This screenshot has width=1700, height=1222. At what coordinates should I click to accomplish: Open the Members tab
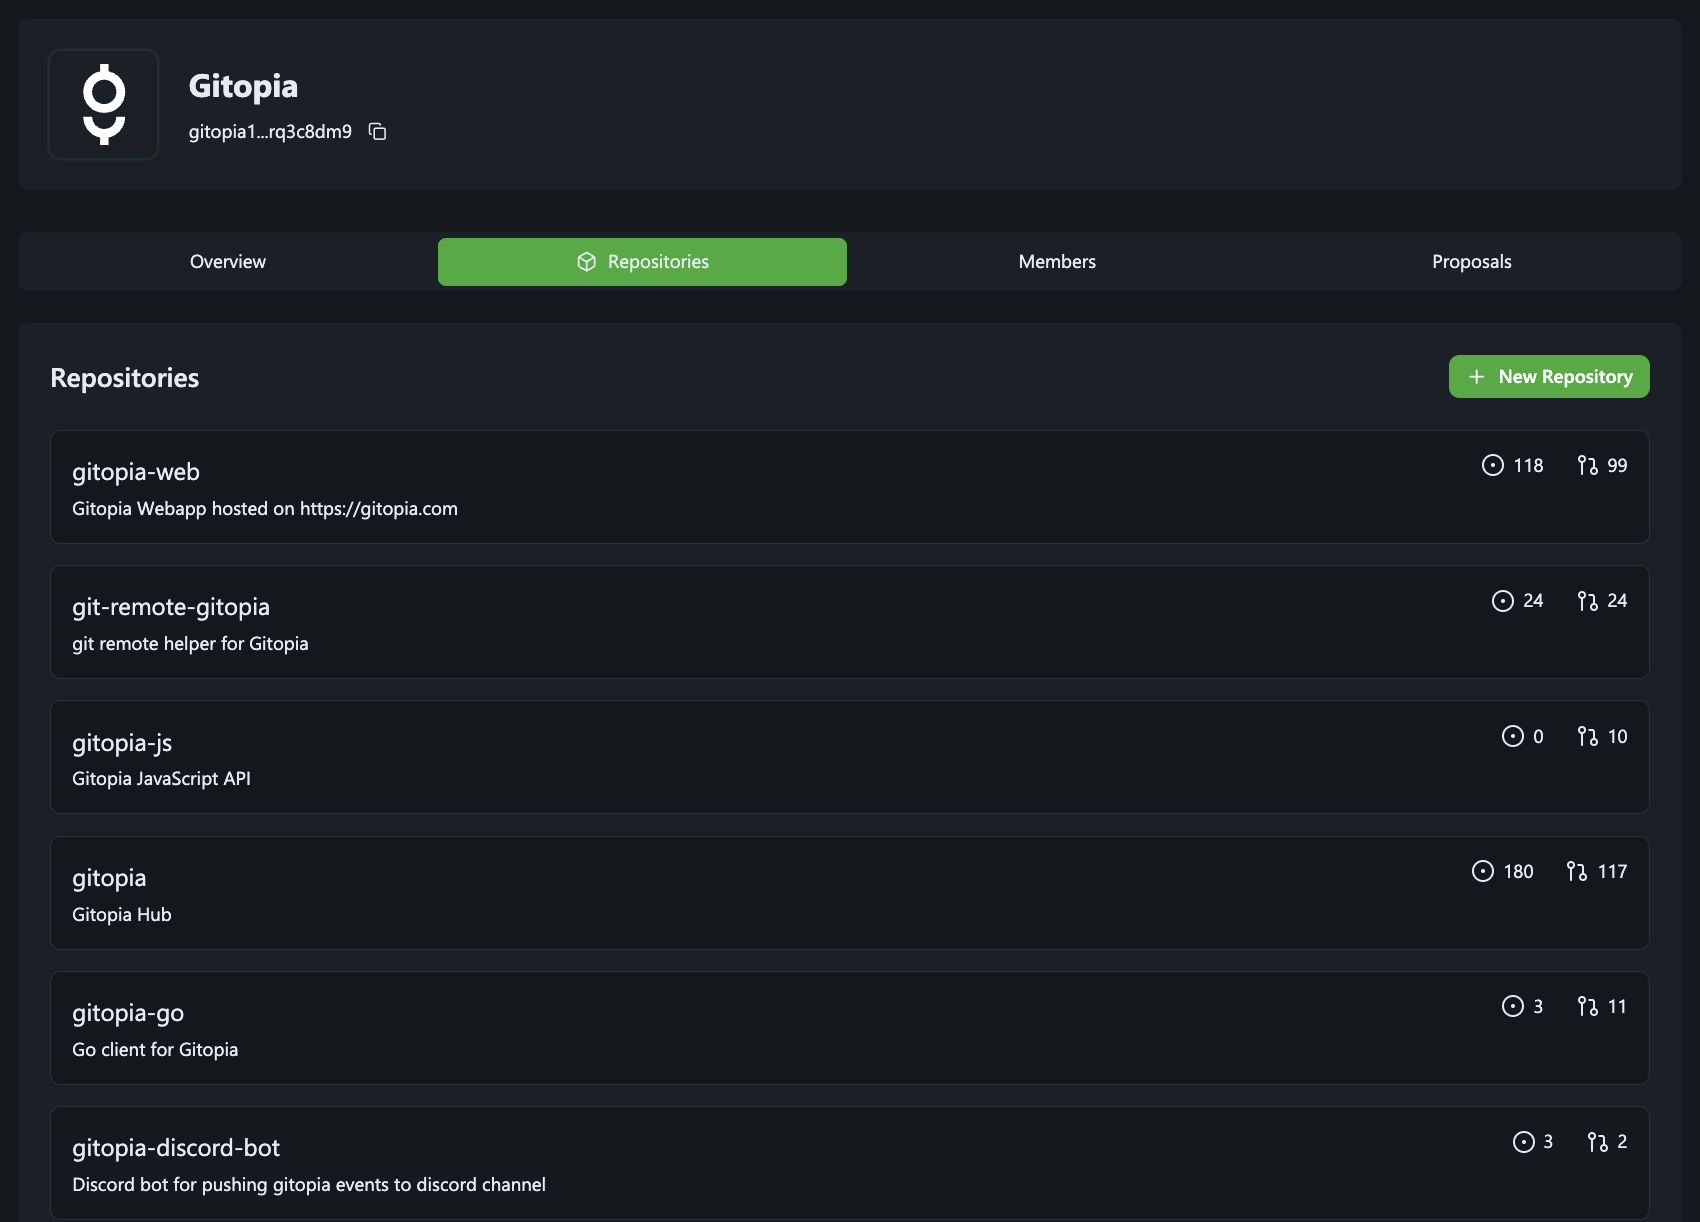pyautogui.click(x=1057, y=262)
